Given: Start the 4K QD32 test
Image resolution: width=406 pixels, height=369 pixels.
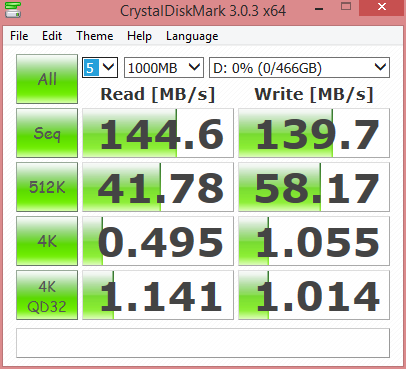Looking at the screenshot, I should (x=47, y=295).
